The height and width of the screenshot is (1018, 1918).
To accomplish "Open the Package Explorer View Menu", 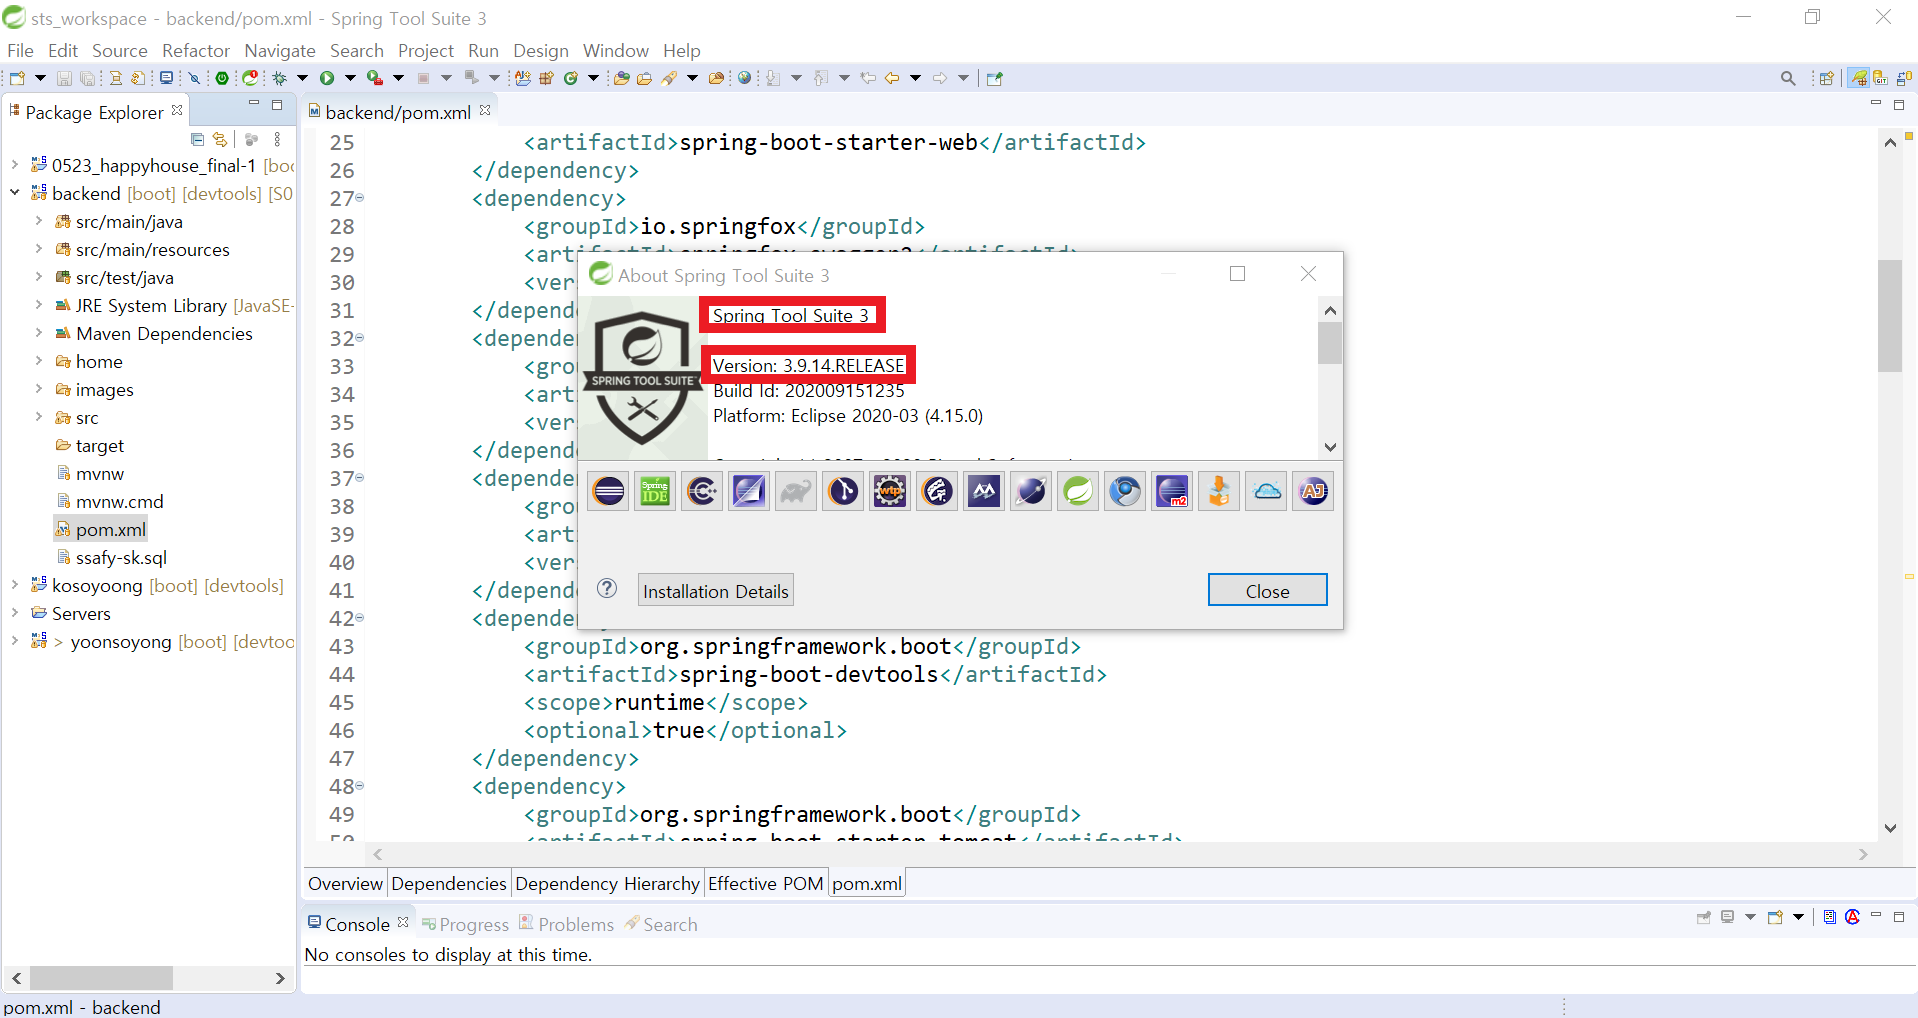I will [x=277, y=140].
